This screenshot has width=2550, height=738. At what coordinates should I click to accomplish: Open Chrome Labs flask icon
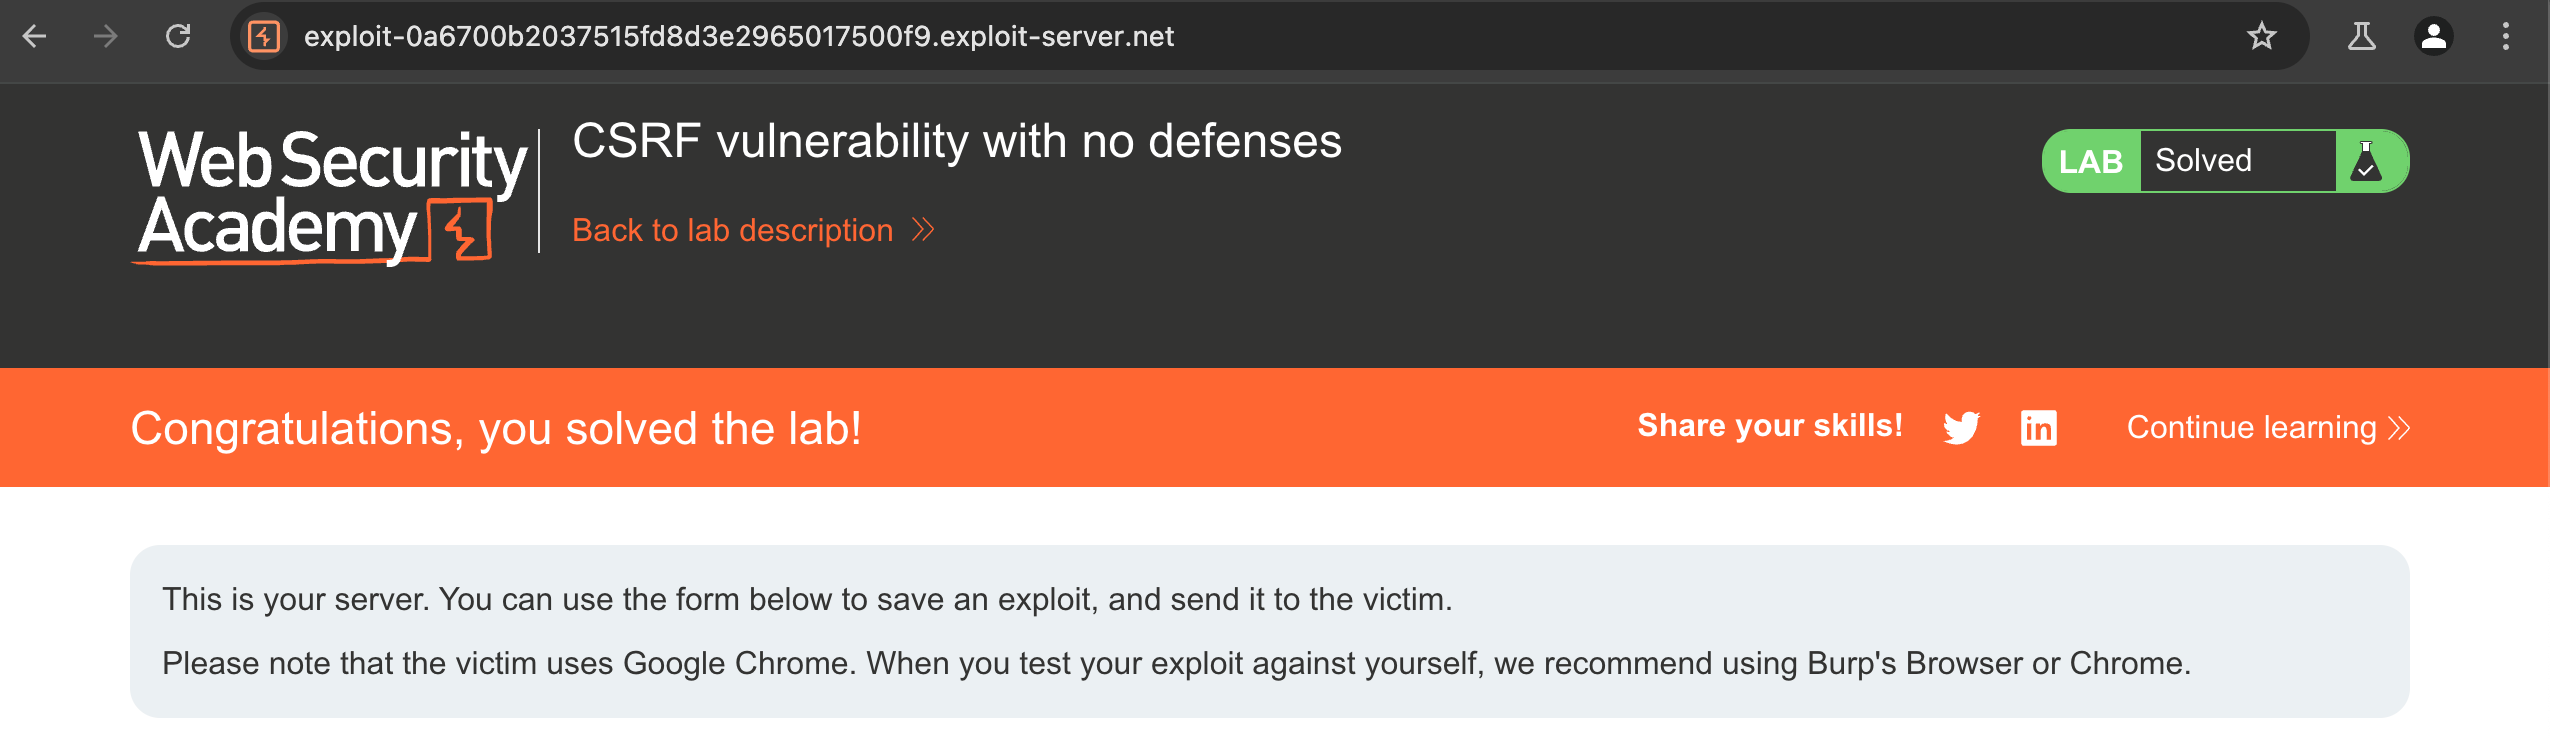pos(2361,37)
